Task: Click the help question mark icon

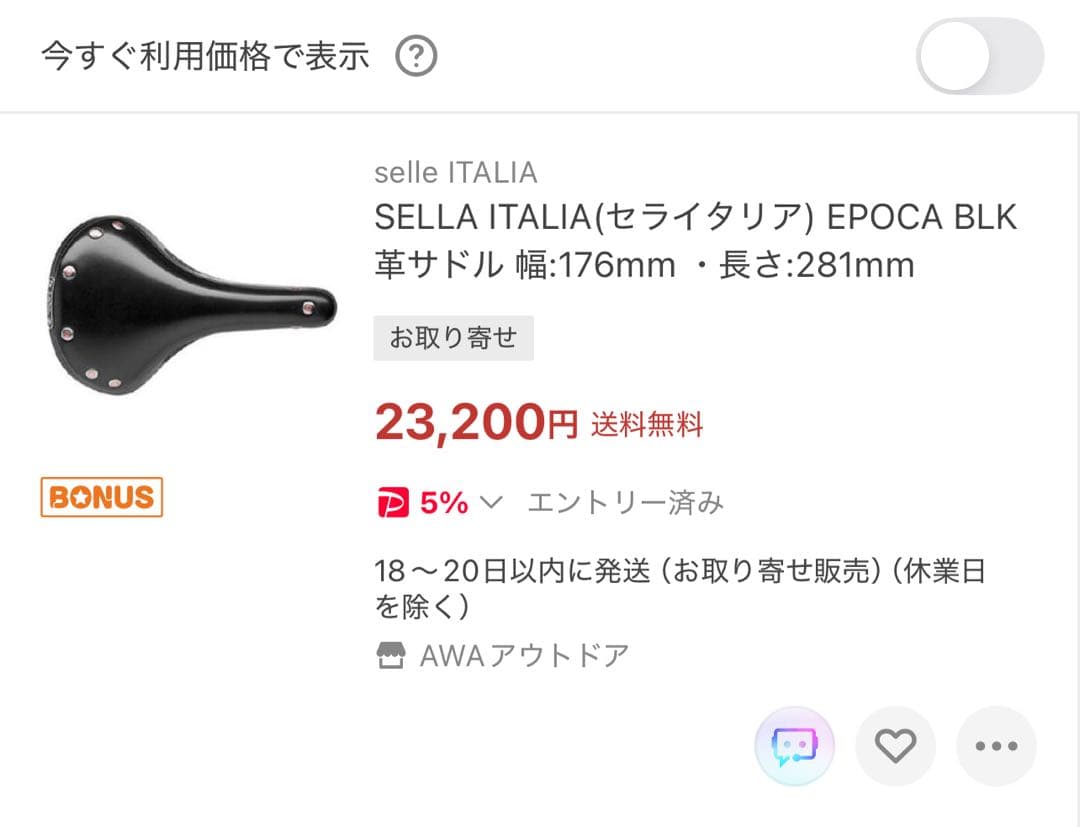Action: 416,57
